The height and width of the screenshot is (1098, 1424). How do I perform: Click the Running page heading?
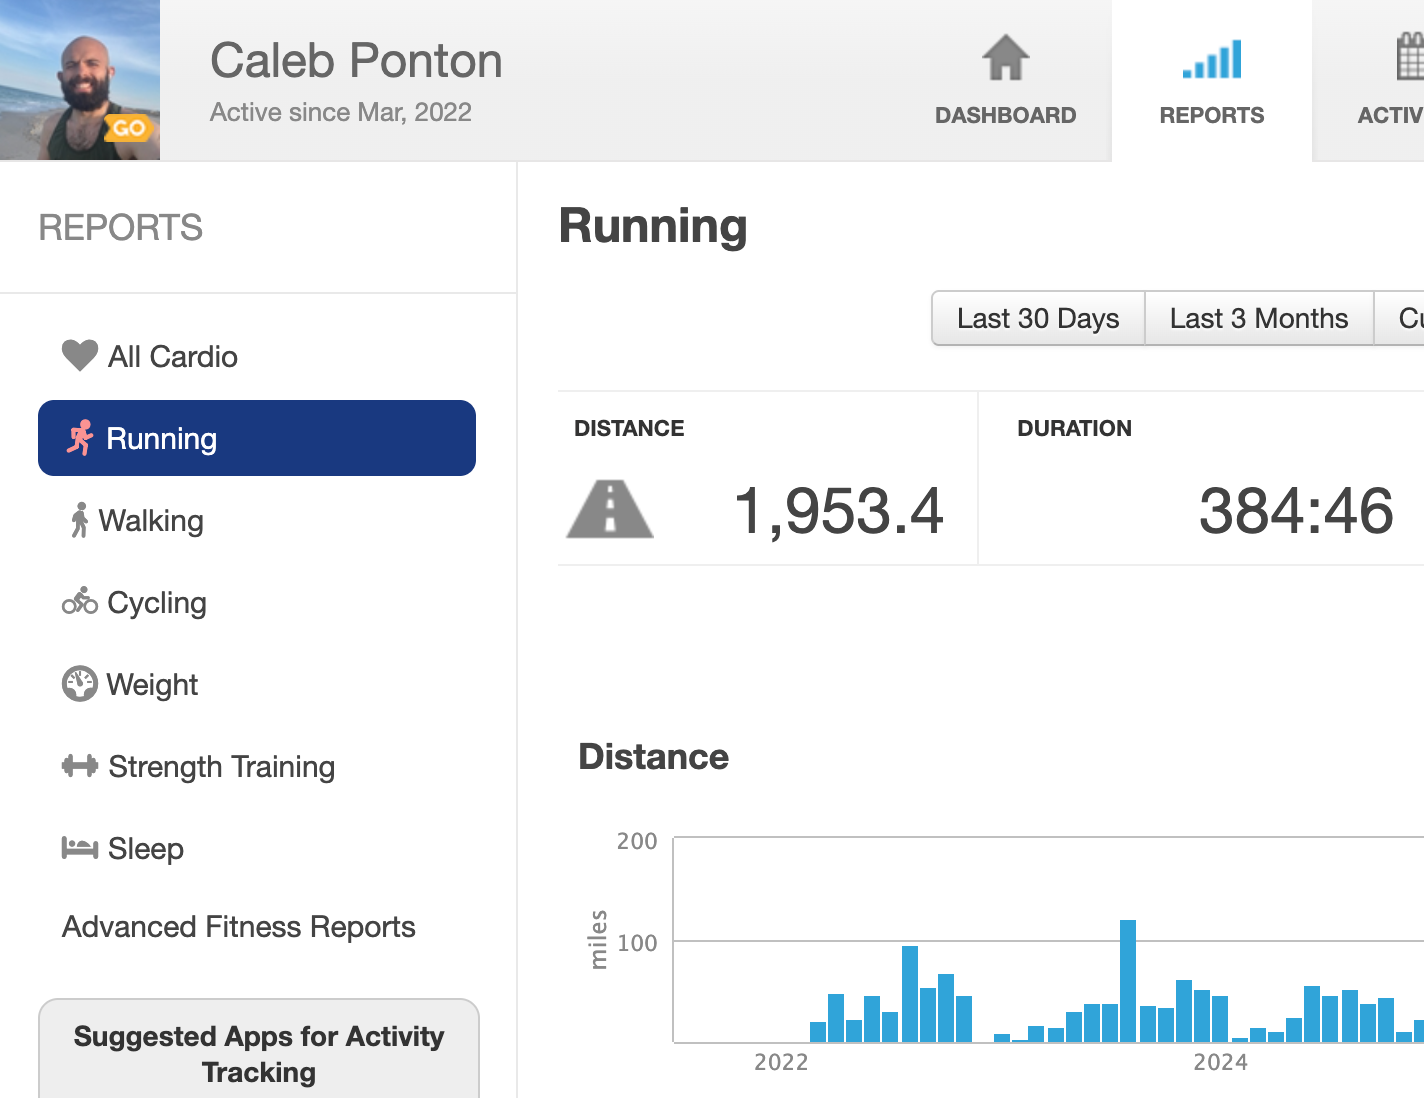653,226
